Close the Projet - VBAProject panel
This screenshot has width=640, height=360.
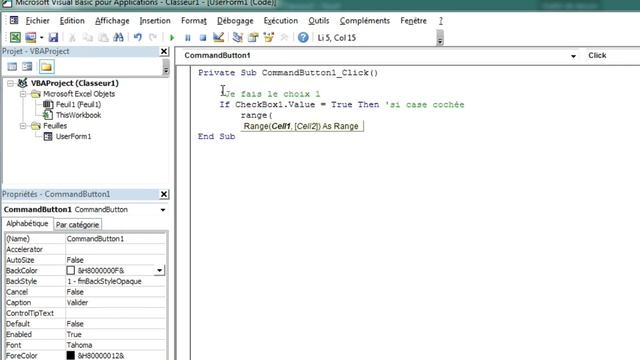click(164, 51)
